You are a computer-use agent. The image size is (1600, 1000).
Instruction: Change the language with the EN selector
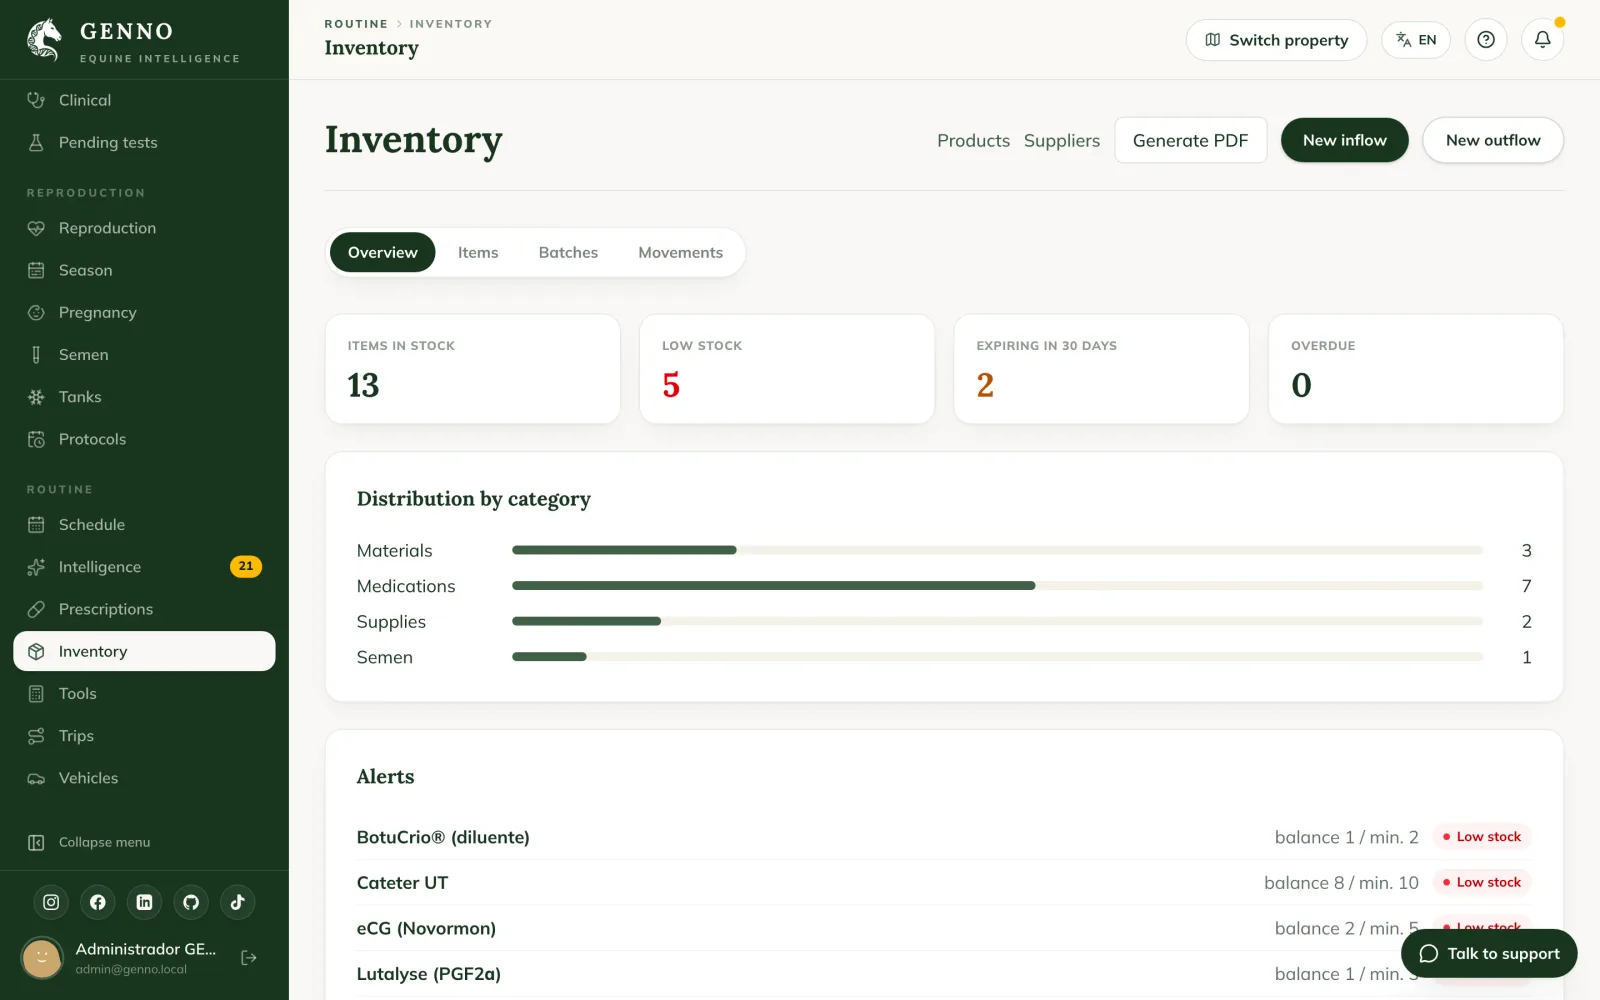pyautogui.click(x=1416, y=40)
